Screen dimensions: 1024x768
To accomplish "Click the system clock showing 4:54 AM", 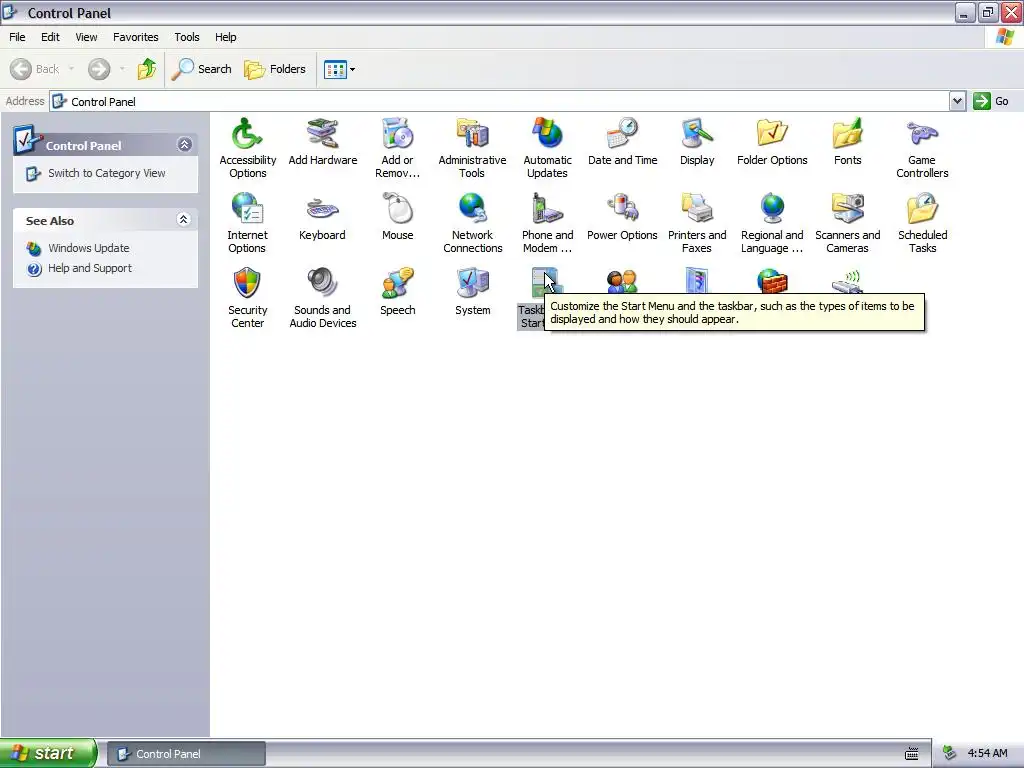I will coord(987,754).
